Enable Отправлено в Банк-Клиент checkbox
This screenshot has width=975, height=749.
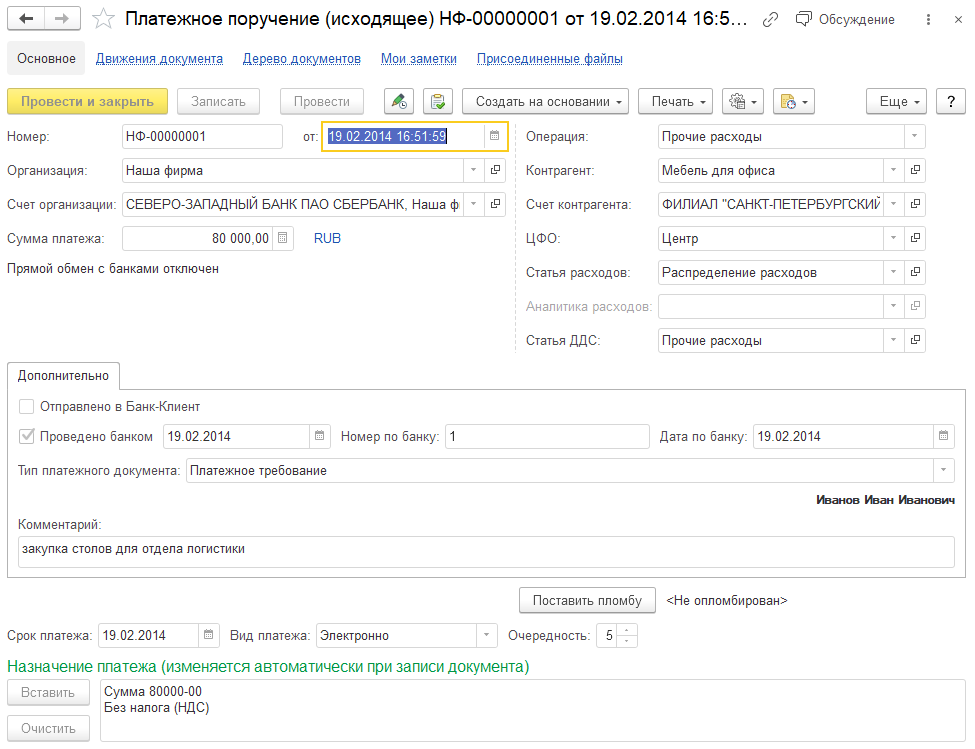coord(26,407)
